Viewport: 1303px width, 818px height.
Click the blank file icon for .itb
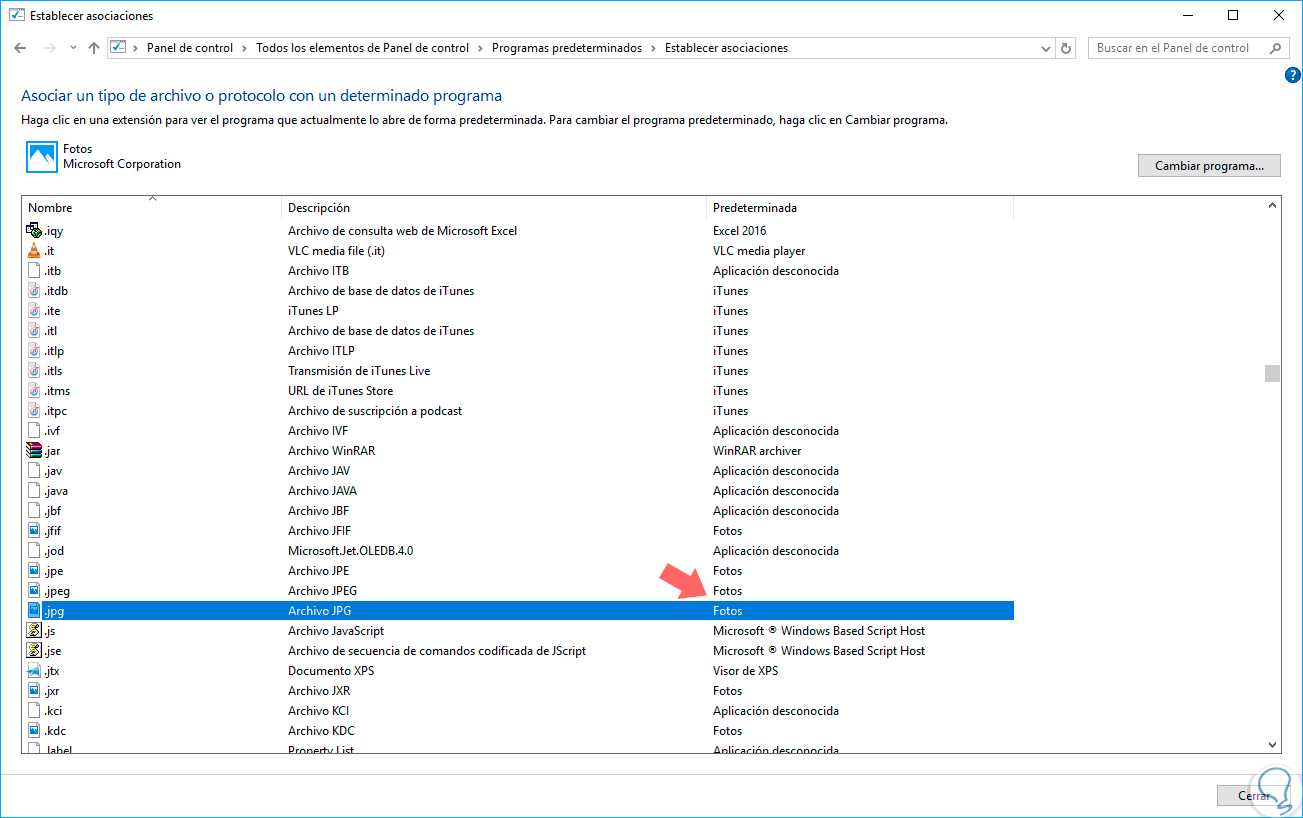tap(34, 270)
